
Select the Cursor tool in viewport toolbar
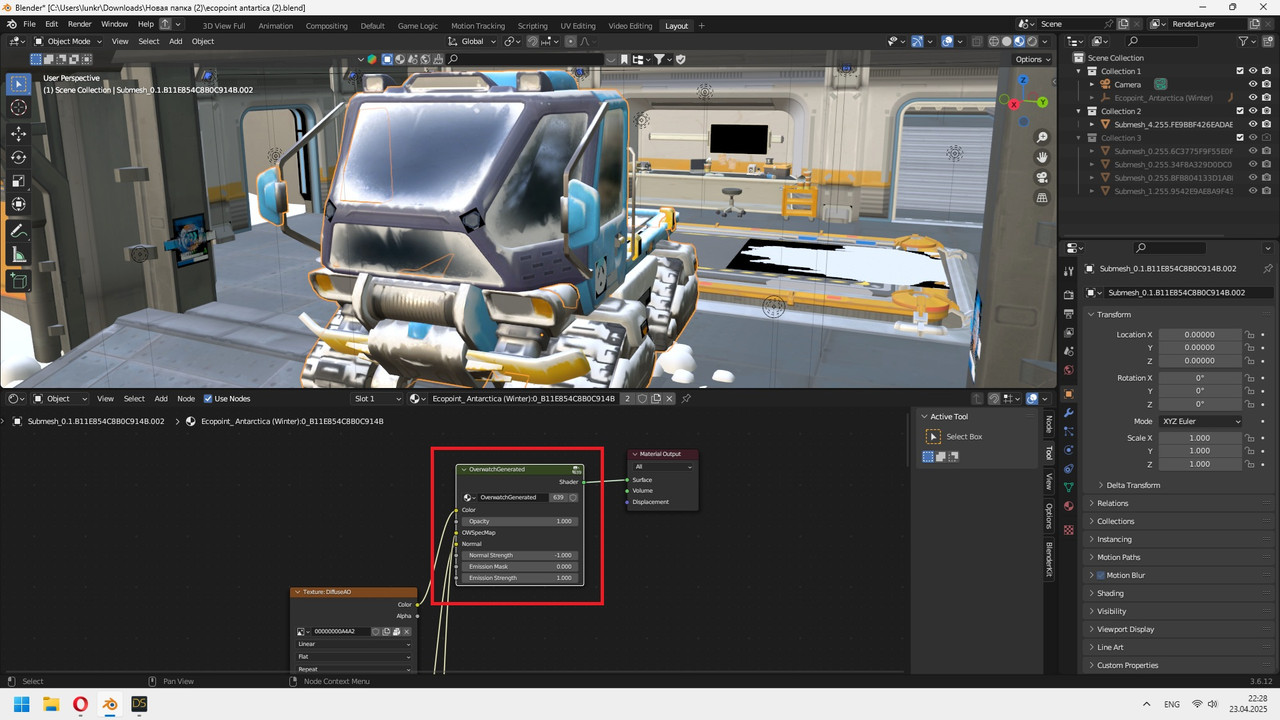[19, 108]
